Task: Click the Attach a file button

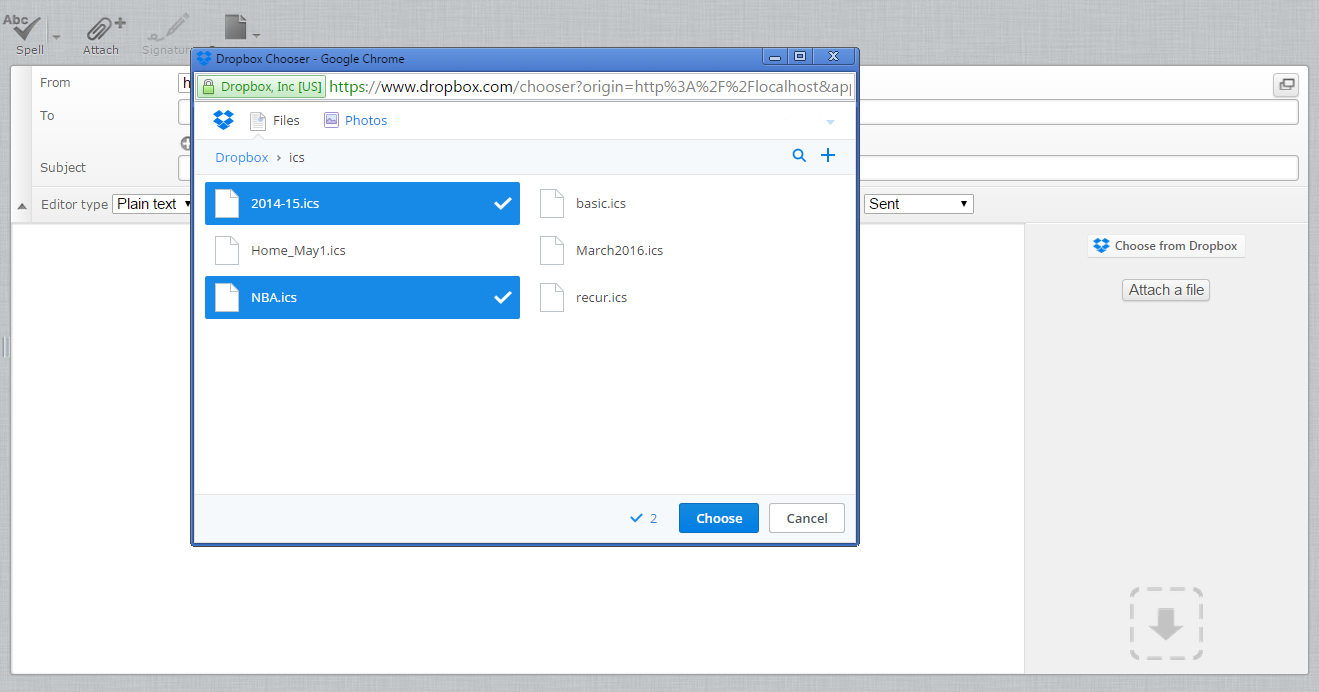Action: click(x=1166, y=290)
